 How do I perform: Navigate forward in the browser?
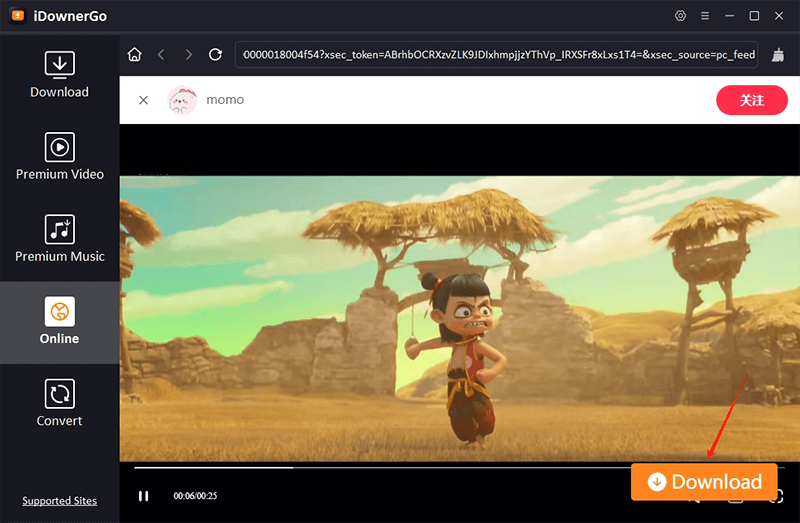click(189, 54)
